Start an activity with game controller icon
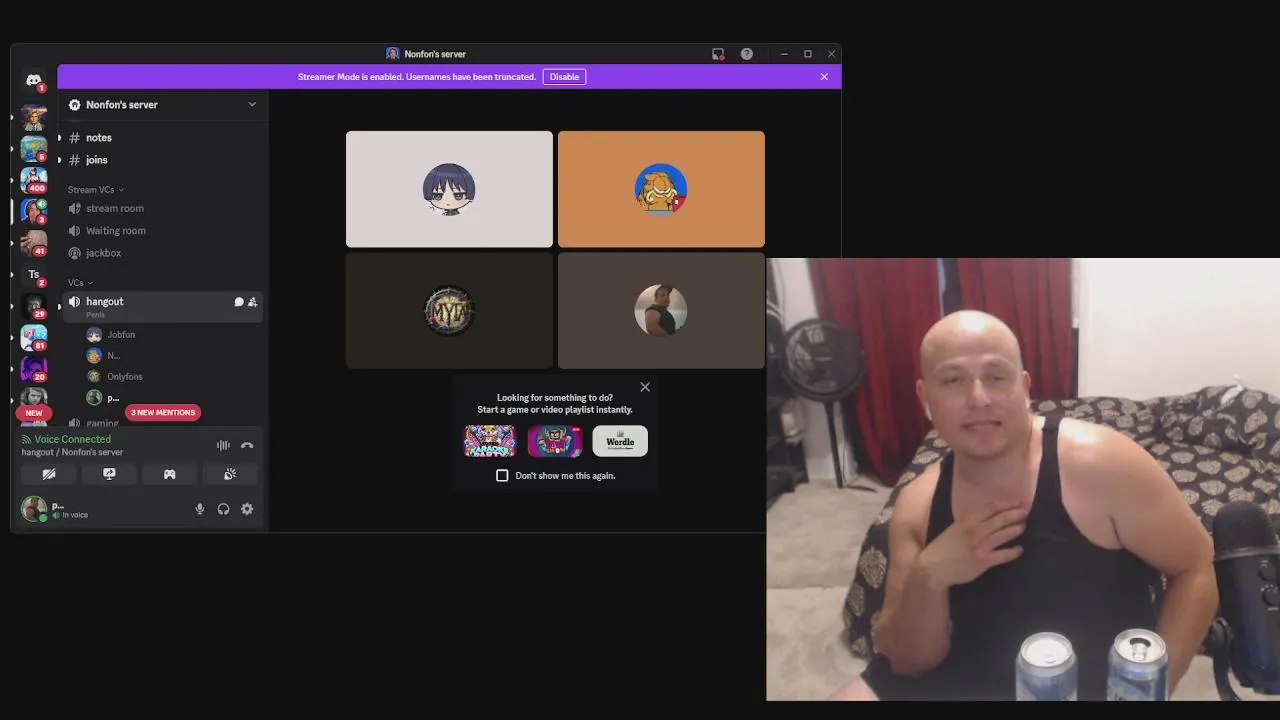 (170, 474)
